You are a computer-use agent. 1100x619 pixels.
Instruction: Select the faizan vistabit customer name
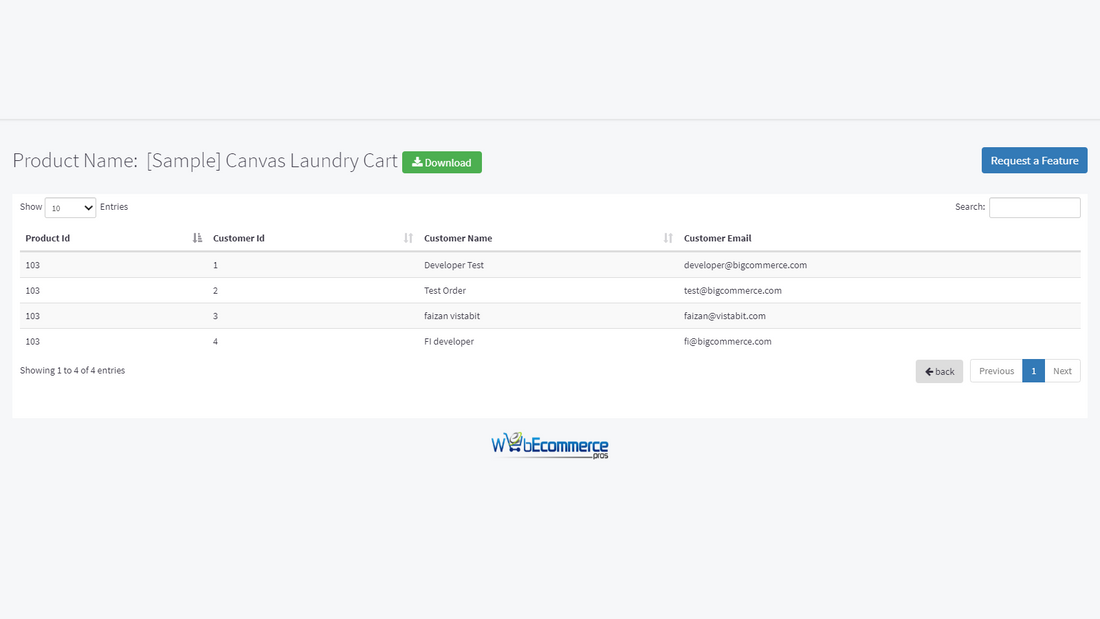click(452, 316)
